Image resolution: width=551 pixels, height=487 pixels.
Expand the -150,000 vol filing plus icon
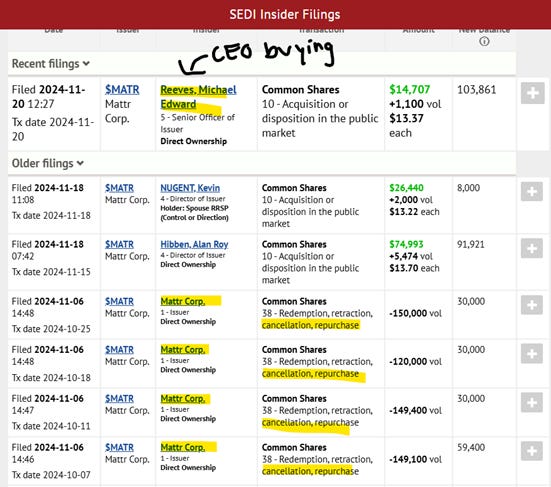click(x=532, y=305)
